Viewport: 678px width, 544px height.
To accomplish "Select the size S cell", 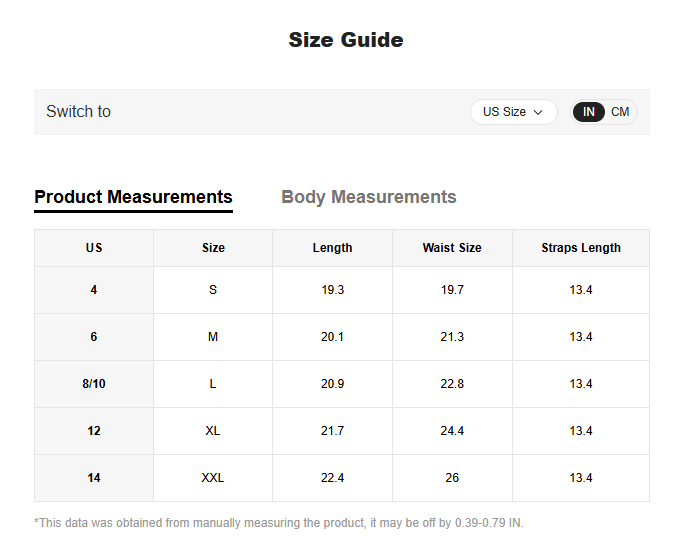I will click(213, 290).
